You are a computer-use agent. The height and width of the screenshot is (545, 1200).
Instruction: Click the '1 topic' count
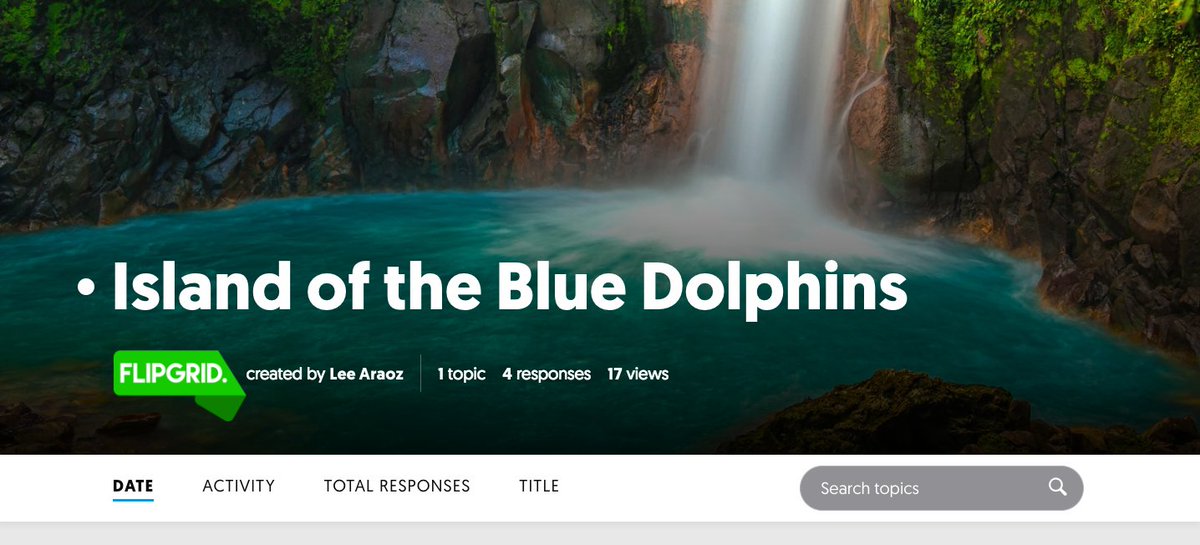[461, 374]
